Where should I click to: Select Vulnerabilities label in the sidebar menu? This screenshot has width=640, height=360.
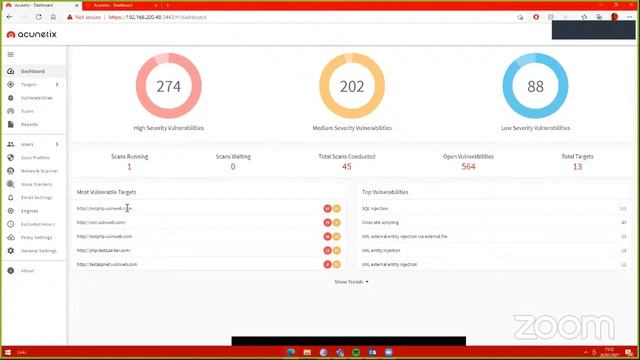click(37, 98)
